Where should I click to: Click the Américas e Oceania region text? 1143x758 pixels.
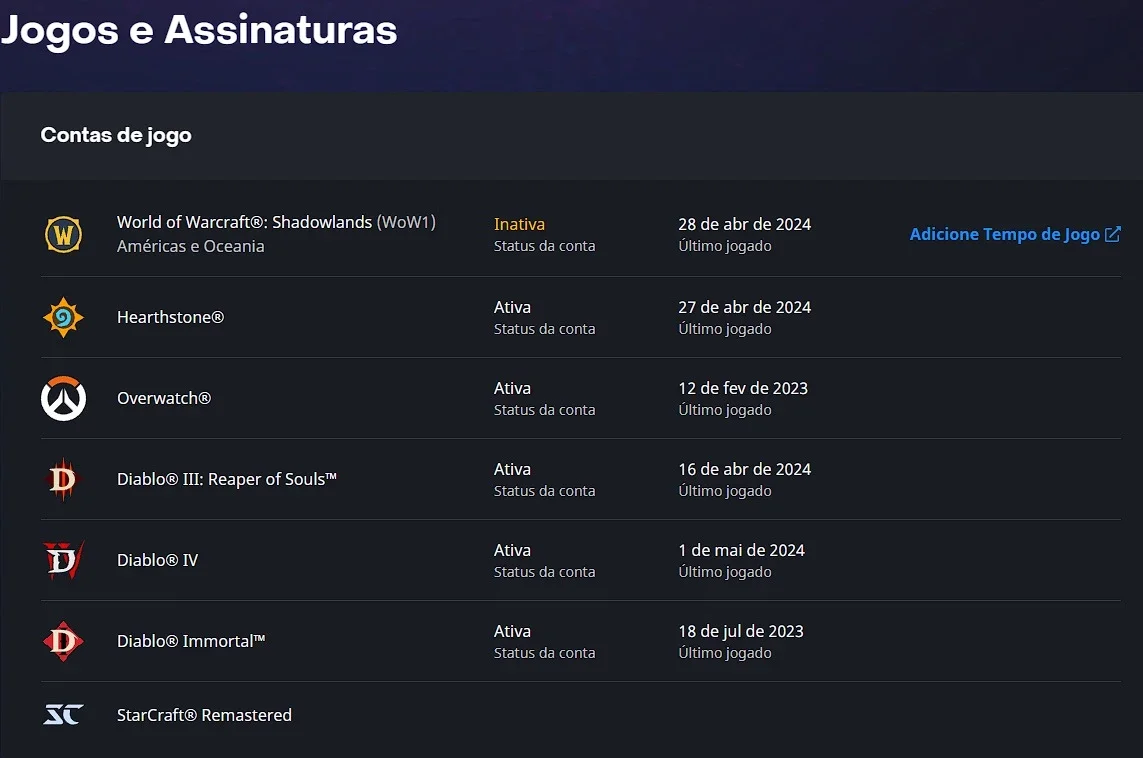[x=190, y=246]
